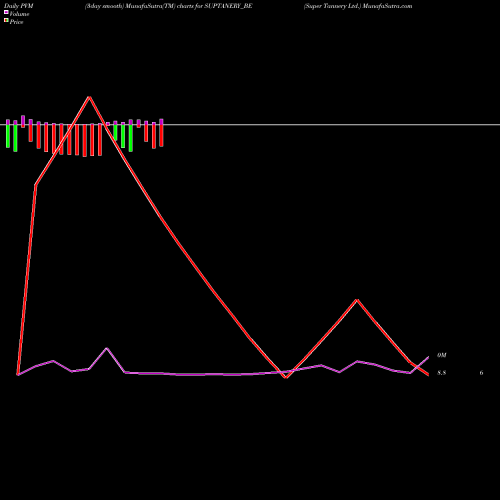The height and width of the screenshot is (500, 500).
Task: Click the Price legend swatch
Action: [6, 21]
